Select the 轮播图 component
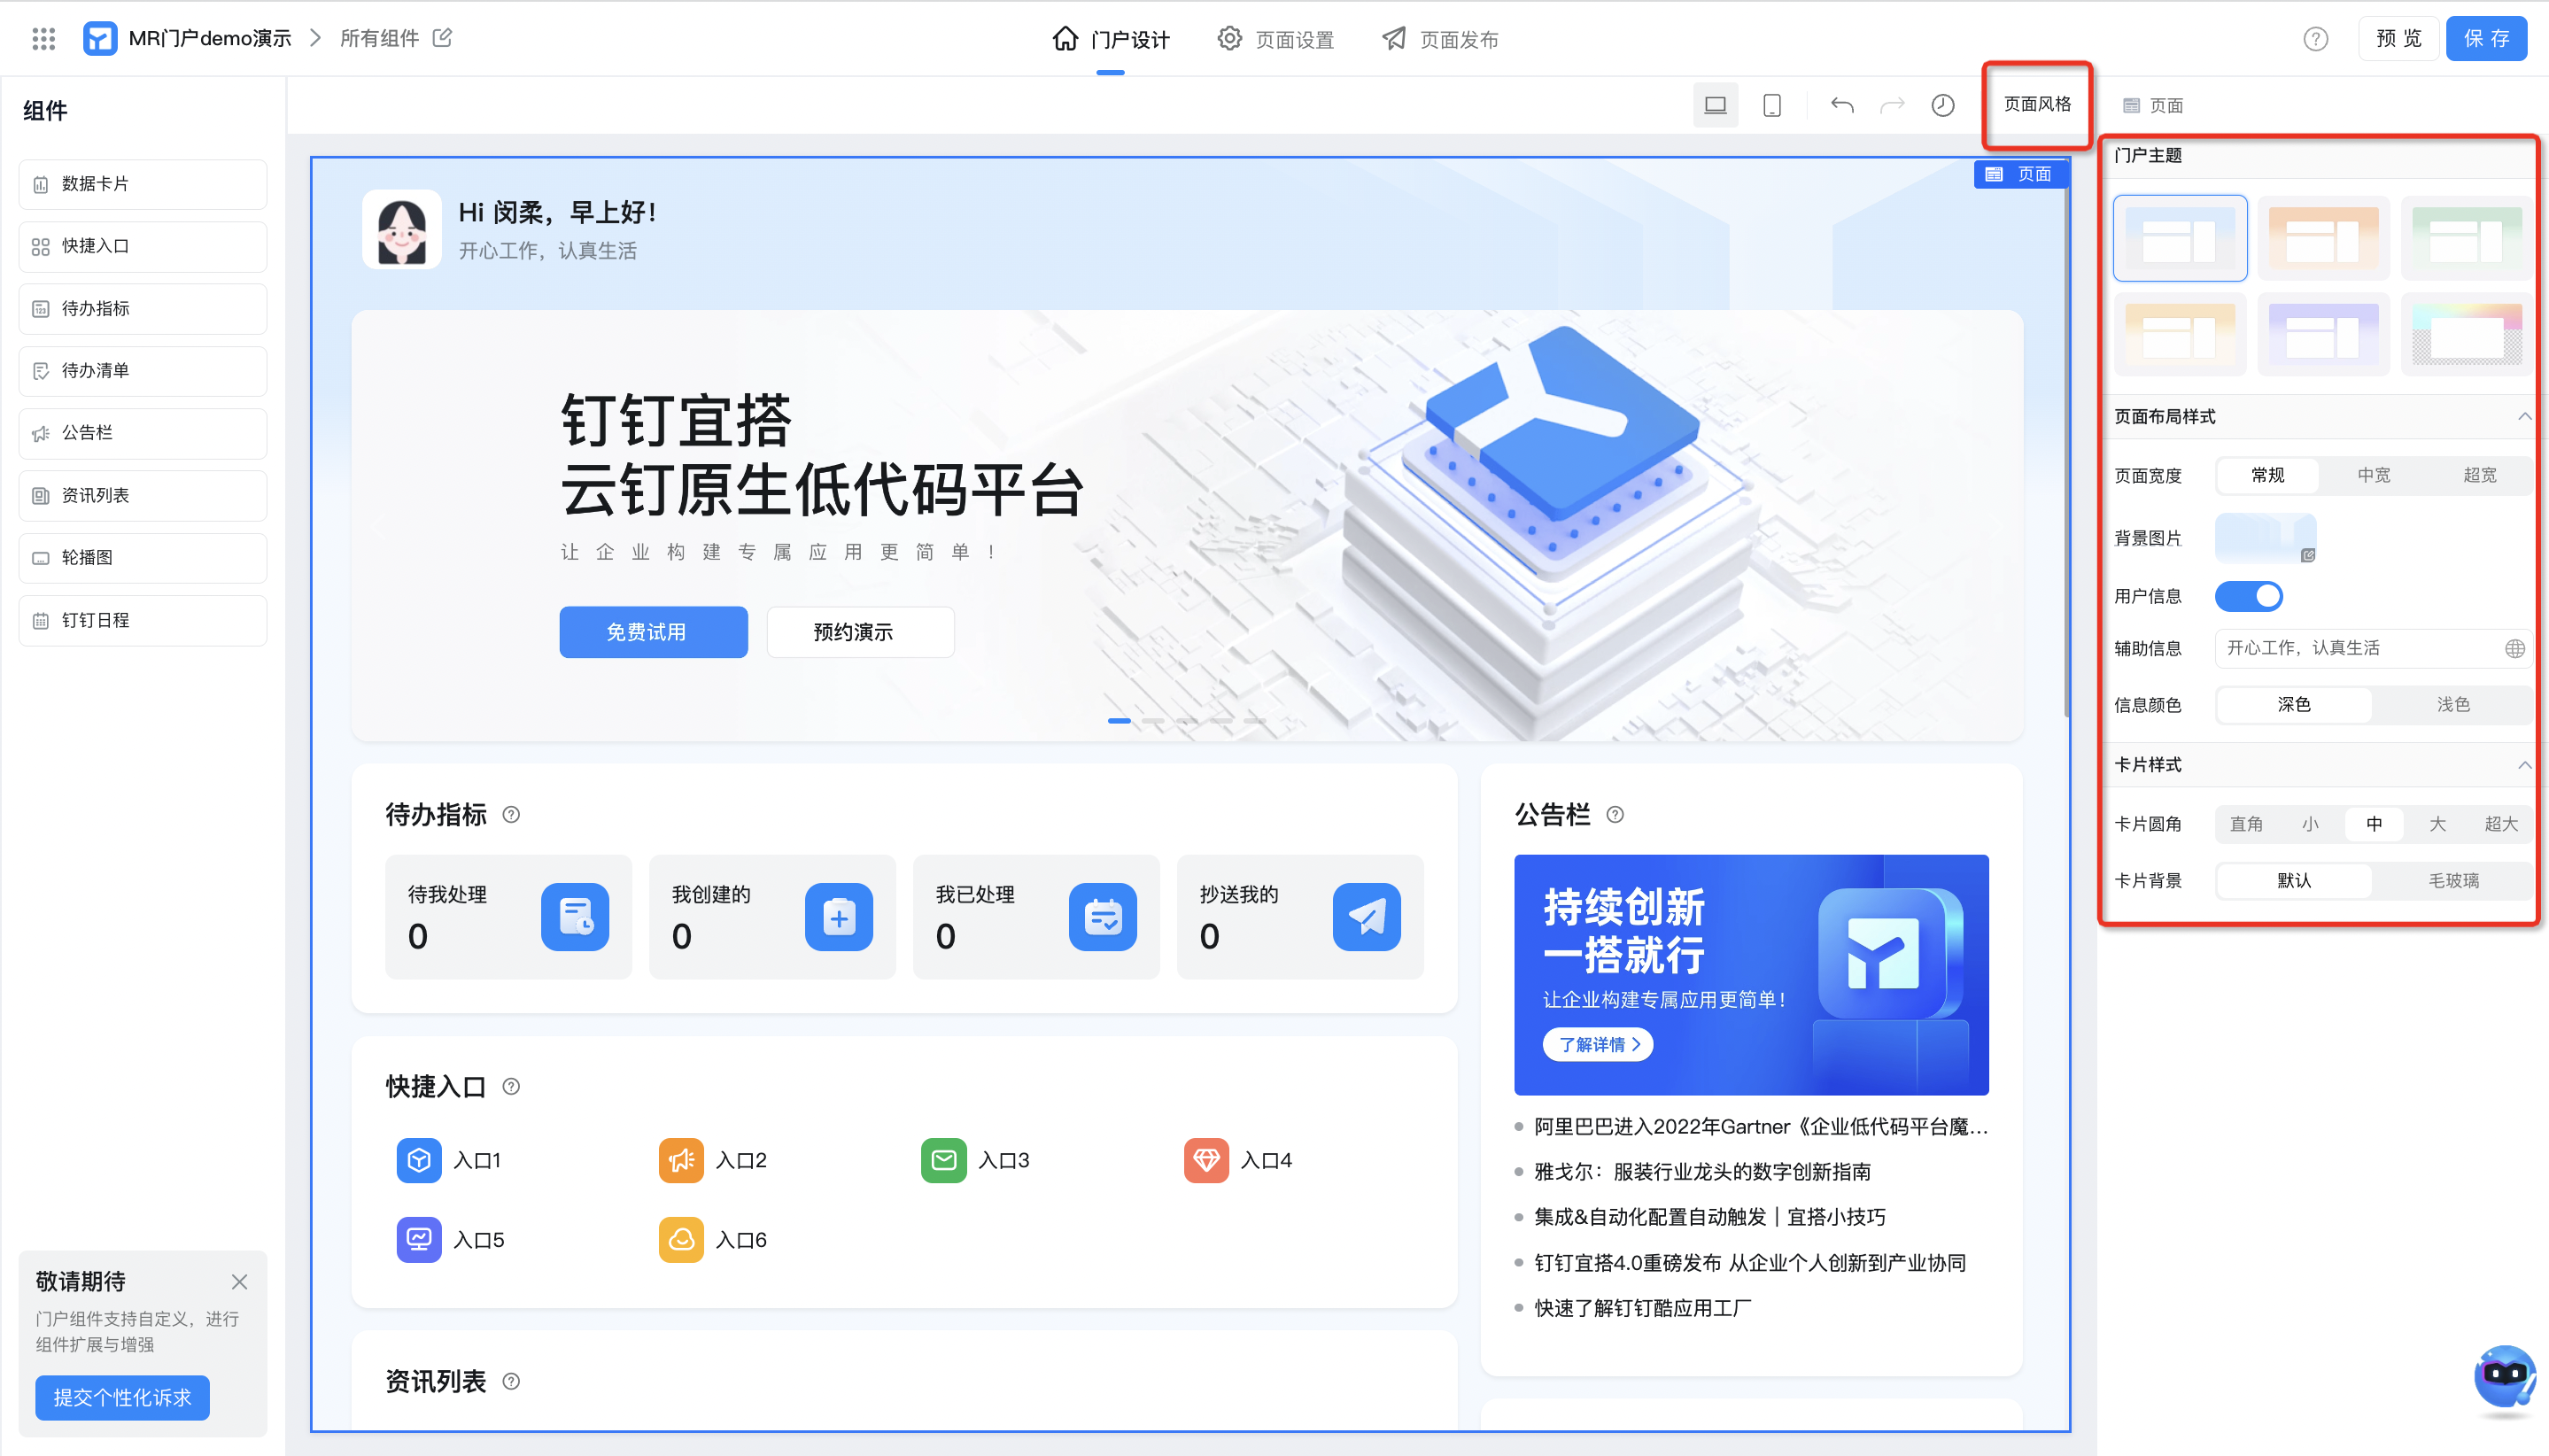2549x1456 pixels. 143,557
